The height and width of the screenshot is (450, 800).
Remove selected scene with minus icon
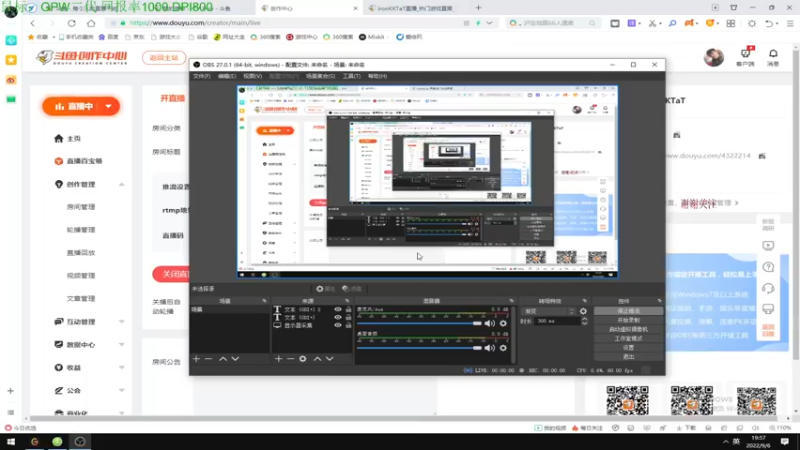[208, 359]
